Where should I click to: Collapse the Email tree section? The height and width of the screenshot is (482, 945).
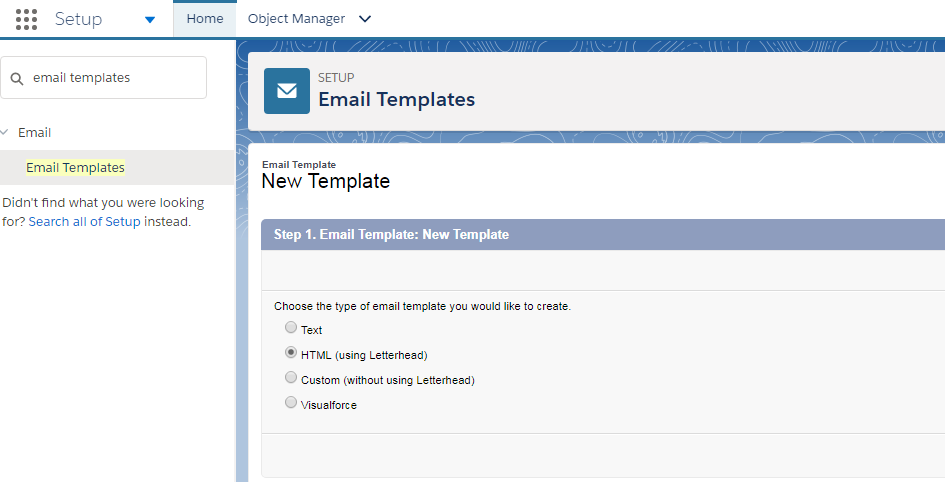point(5,132)
